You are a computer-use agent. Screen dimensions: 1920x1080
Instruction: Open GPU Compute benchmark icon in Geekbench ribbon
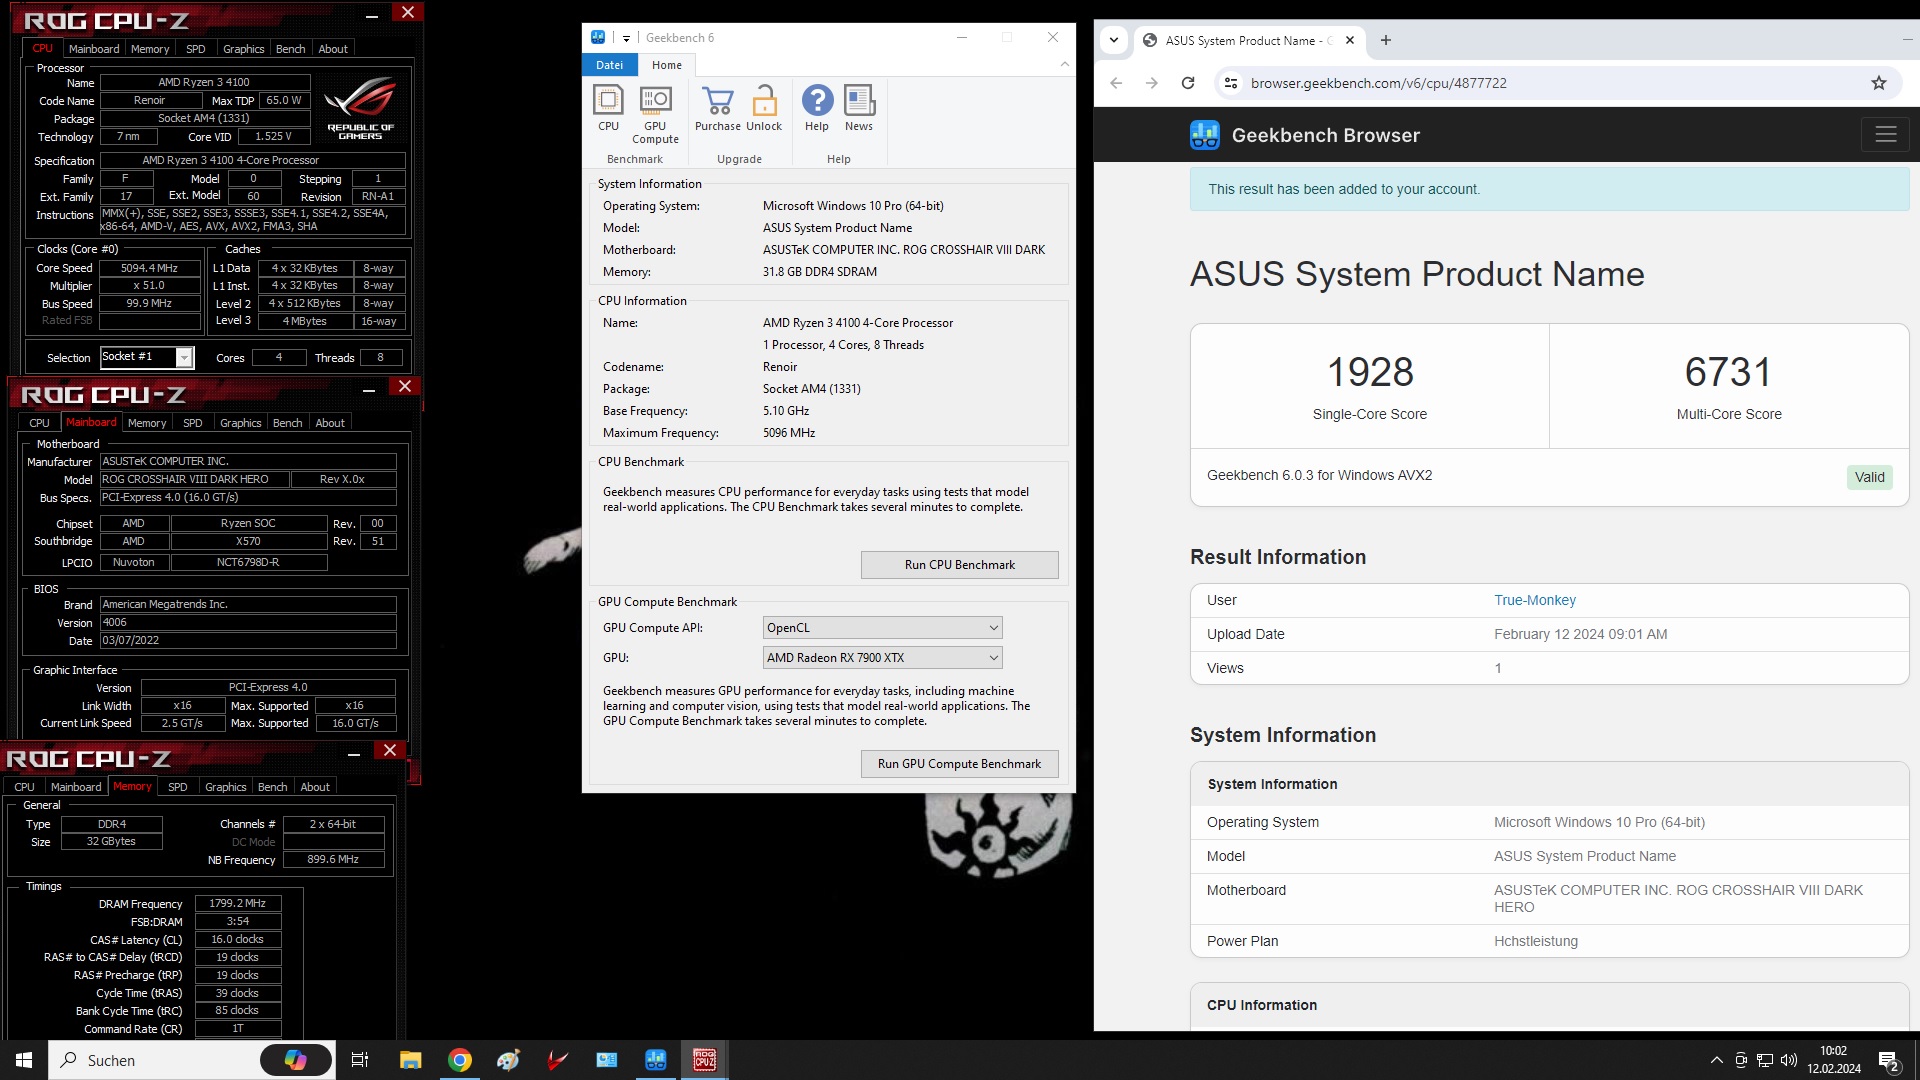[x=655, y=114]
